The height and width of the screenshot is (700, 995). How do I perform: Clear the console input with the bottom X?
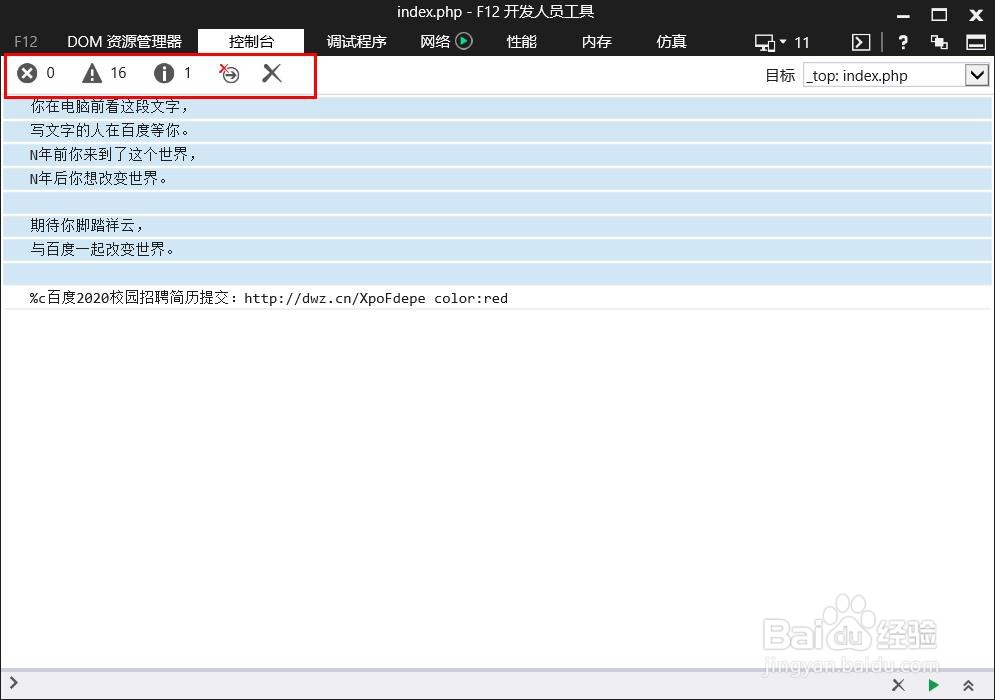coord(898,685)
